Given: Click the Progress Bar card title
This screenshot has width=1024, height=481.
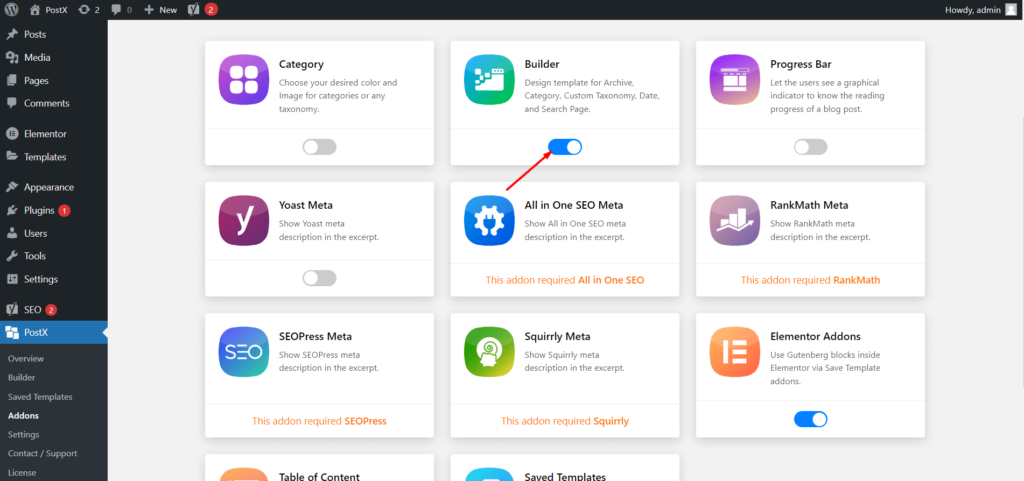Looking at the screenshot, I should pyautogui.click(x=801, y=64).
